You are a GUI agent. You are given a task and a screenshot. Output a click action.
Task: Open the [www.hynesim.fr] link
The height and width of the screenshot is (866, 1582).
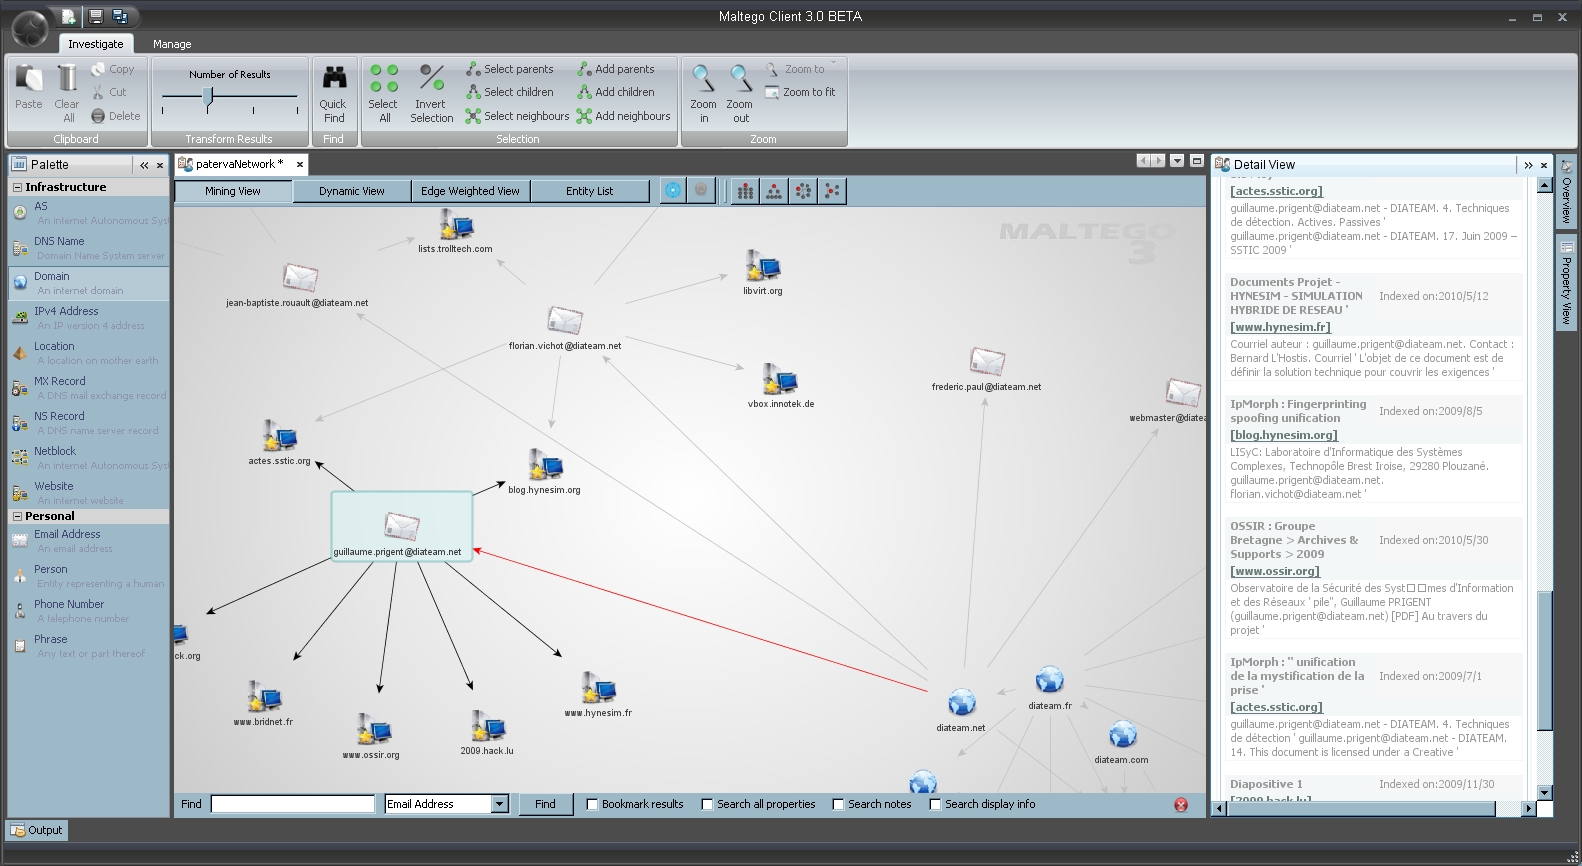[1280, 327]
